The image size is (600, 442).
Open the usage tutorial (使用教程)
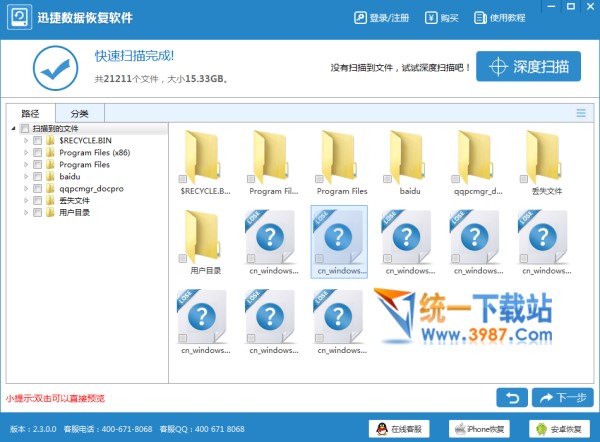pyautogui.click(x=499, y=18)
